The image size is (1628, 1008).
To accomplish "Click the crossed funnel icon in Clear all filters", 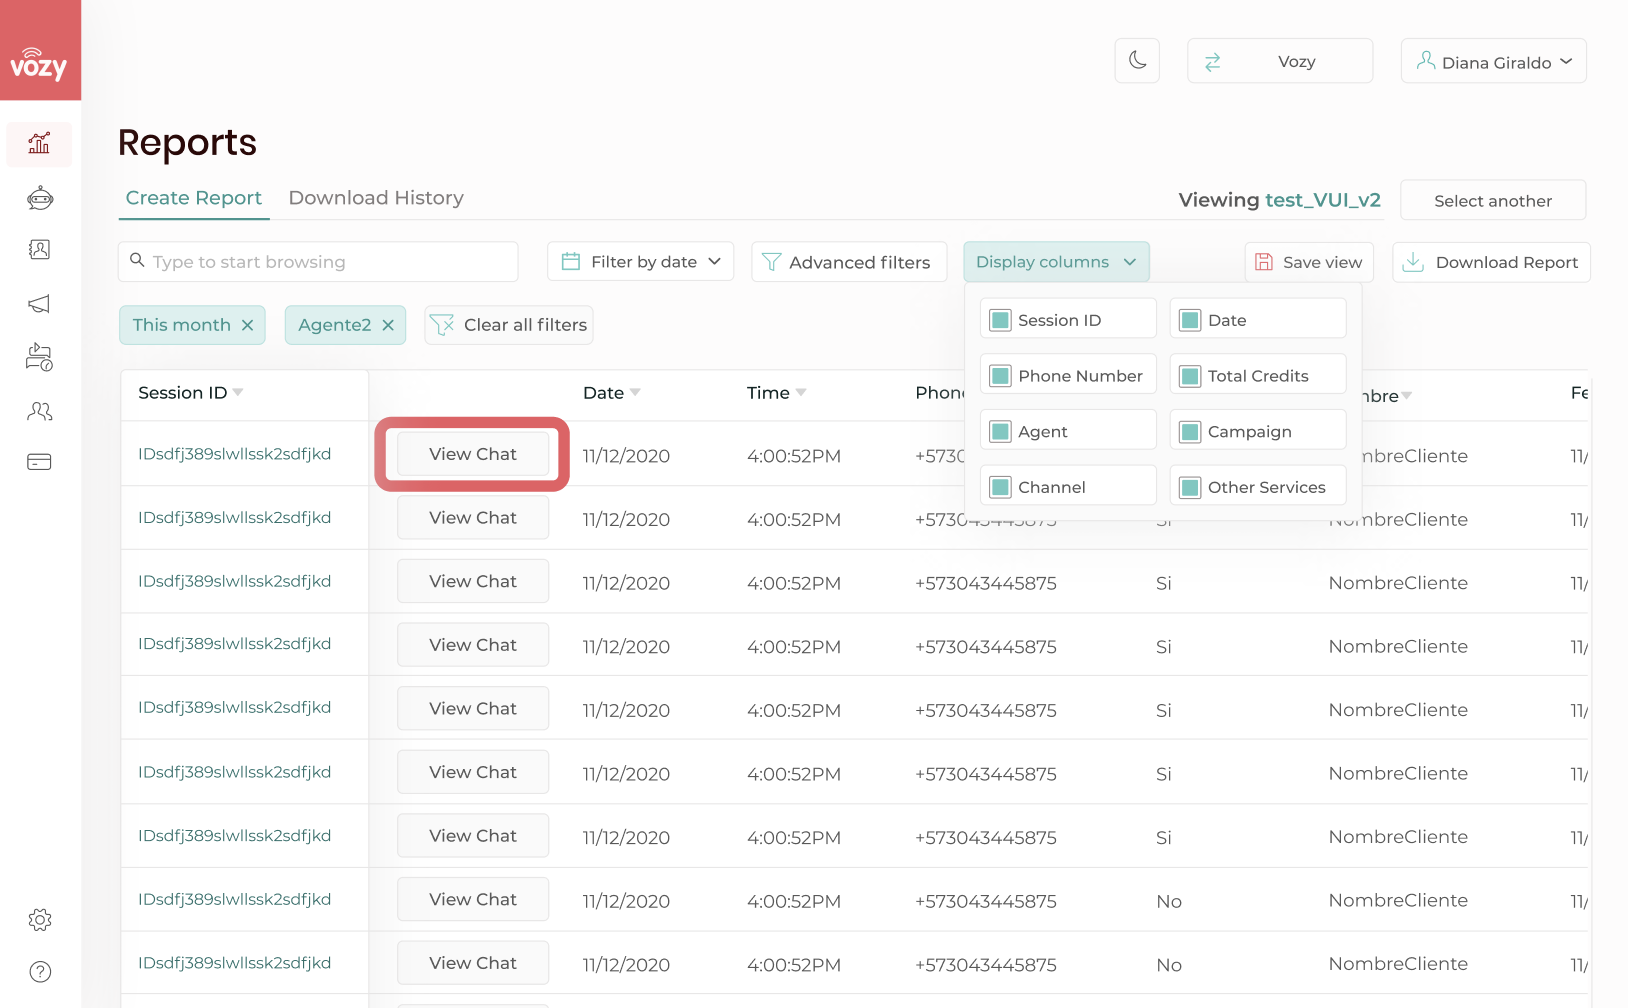I will [442, 325].
